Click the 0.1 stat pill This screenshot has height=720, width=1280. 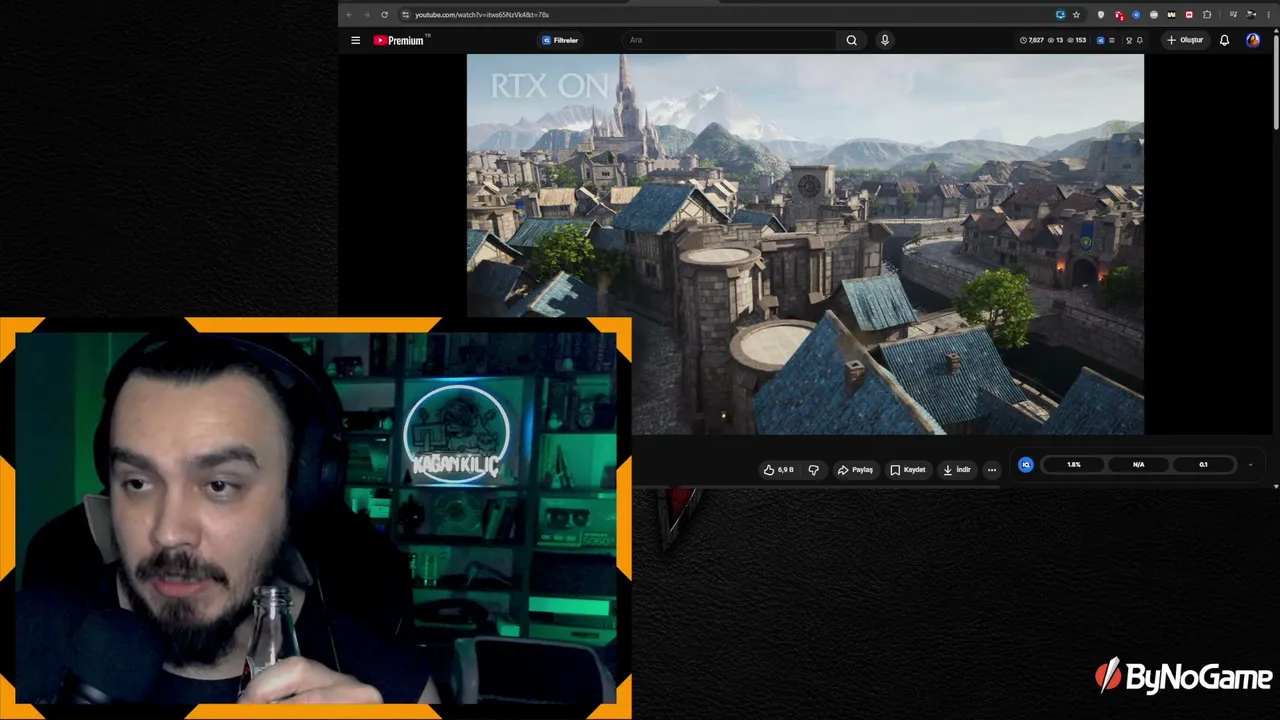(x=1203, y=465)
